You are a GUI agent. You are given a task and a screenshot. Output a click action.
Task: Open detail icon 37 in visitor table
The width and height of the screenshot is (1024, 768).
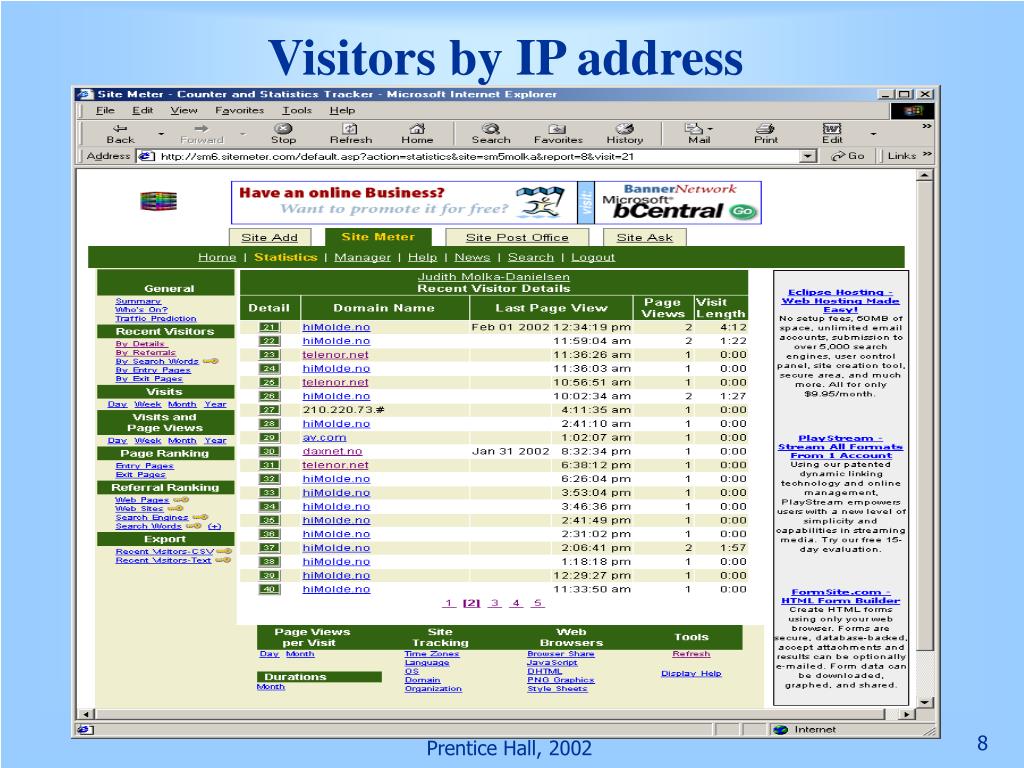coord(269,548)
